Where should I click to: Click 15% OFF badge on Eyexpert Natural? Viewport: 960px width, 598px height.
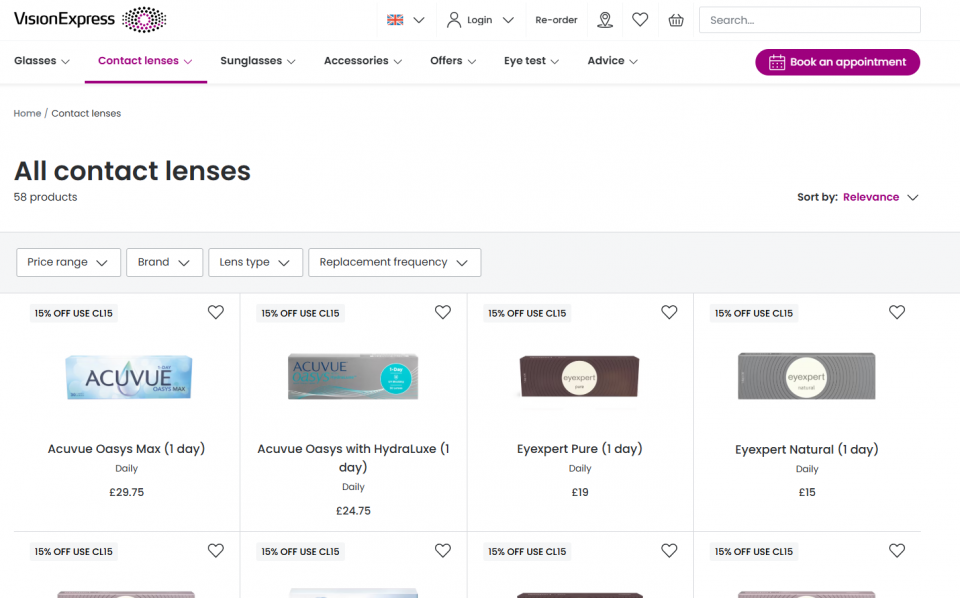pyautogui.click(x=754, y=313)
